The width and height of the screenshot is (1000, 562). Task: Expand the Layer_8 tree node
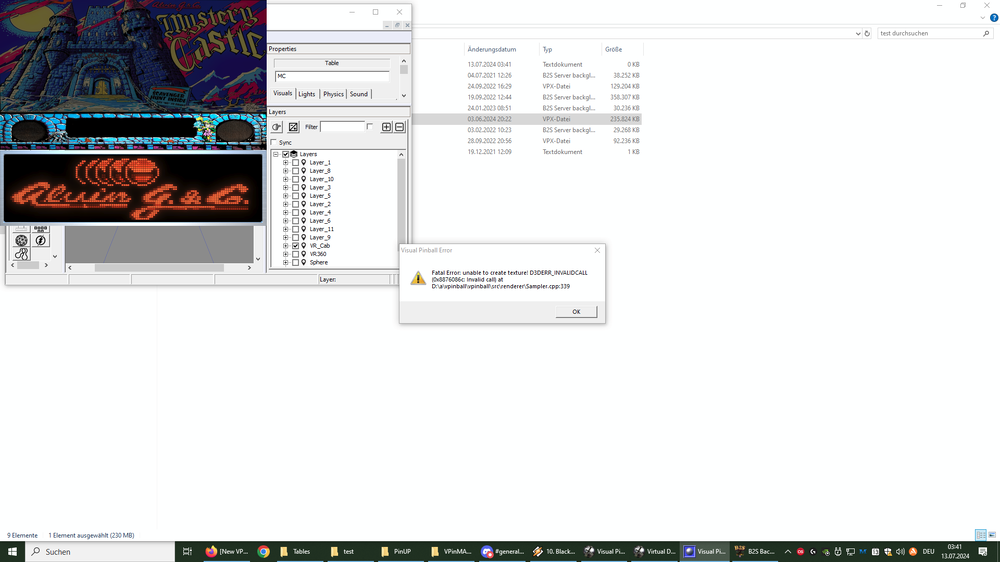[x=286, y=171]
